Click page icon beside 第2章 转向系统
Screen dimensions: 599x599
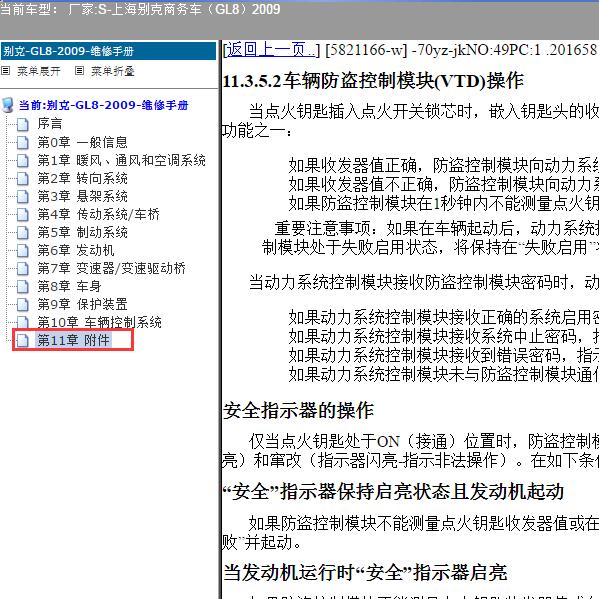point(23,178)
